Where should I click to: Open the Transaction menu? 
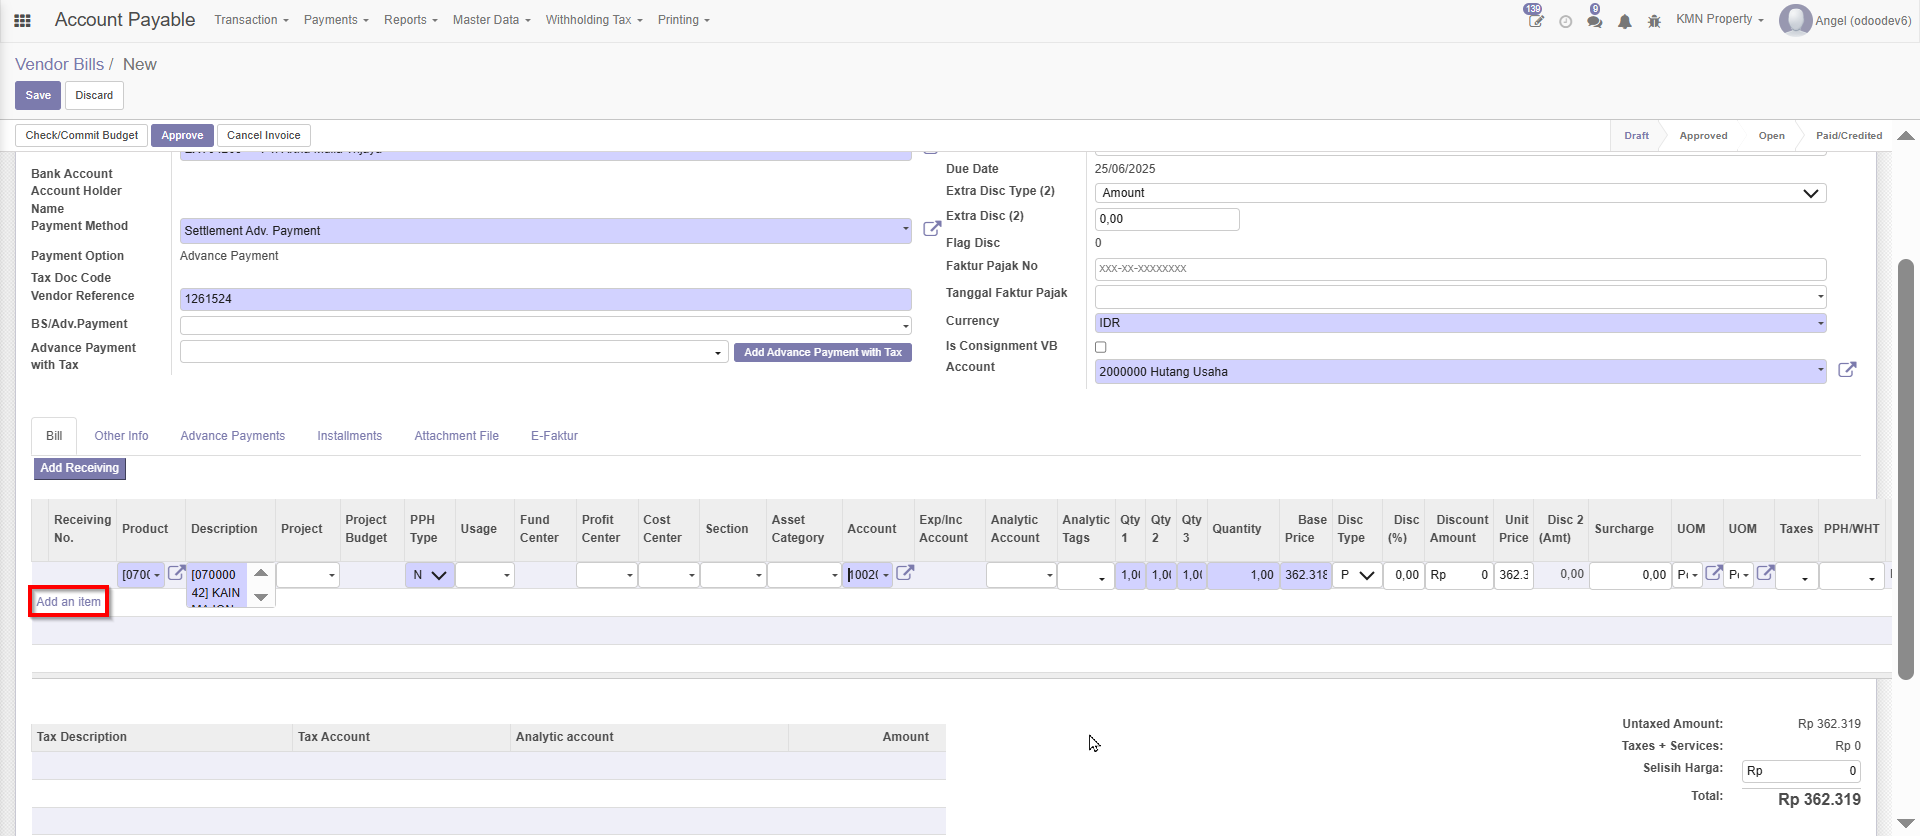tap(251, 20)
